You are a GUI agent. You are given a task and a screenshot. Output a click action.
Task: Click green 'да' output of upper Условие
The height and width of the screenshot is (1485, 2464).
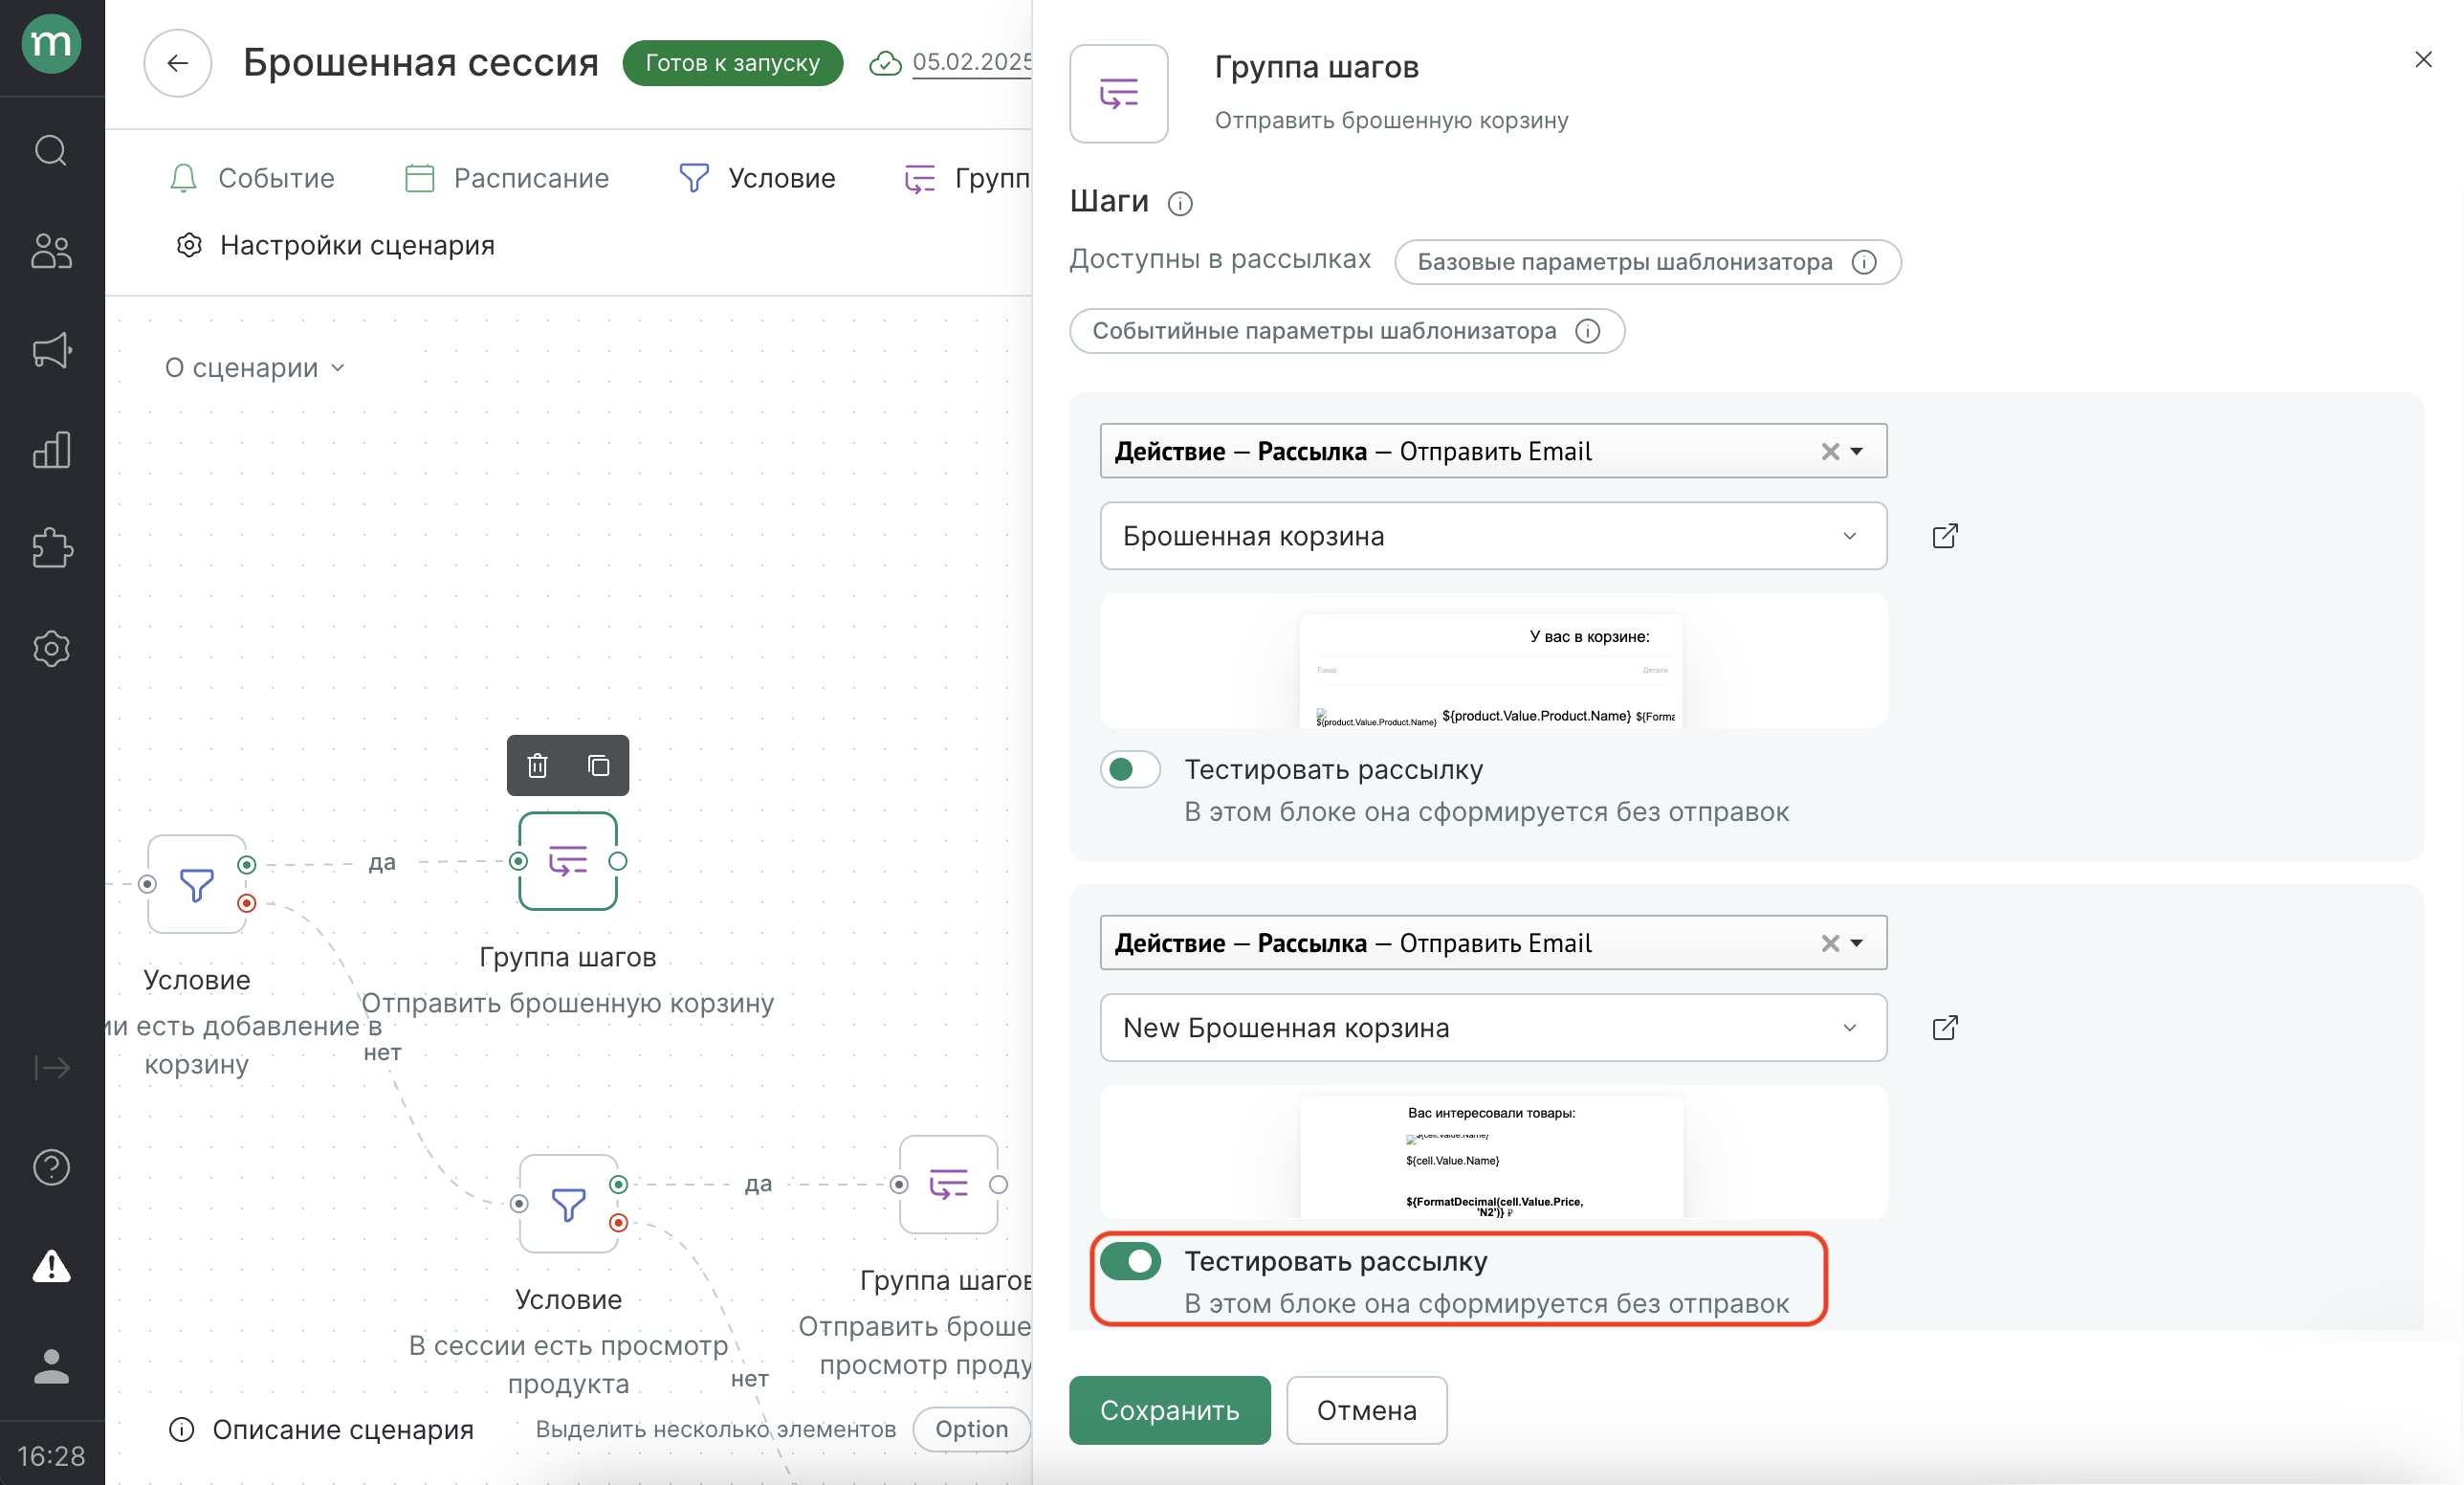247,864
